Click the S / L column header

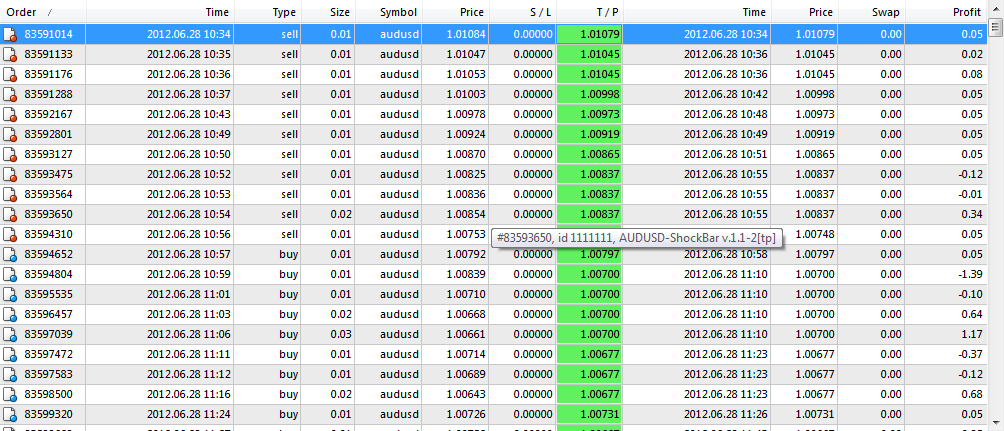point(522,12)
